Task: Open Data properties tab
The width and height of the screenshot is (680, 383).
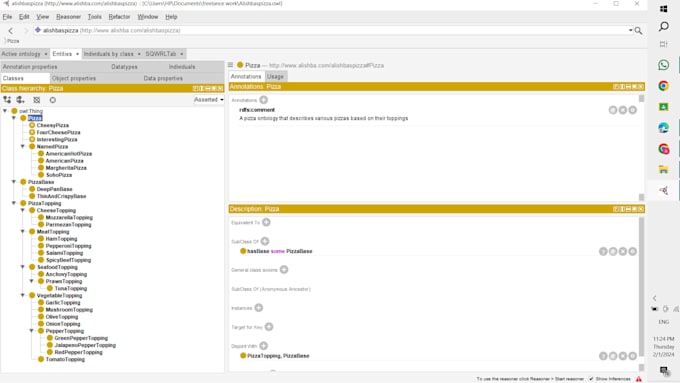Action: coord(163,79)
